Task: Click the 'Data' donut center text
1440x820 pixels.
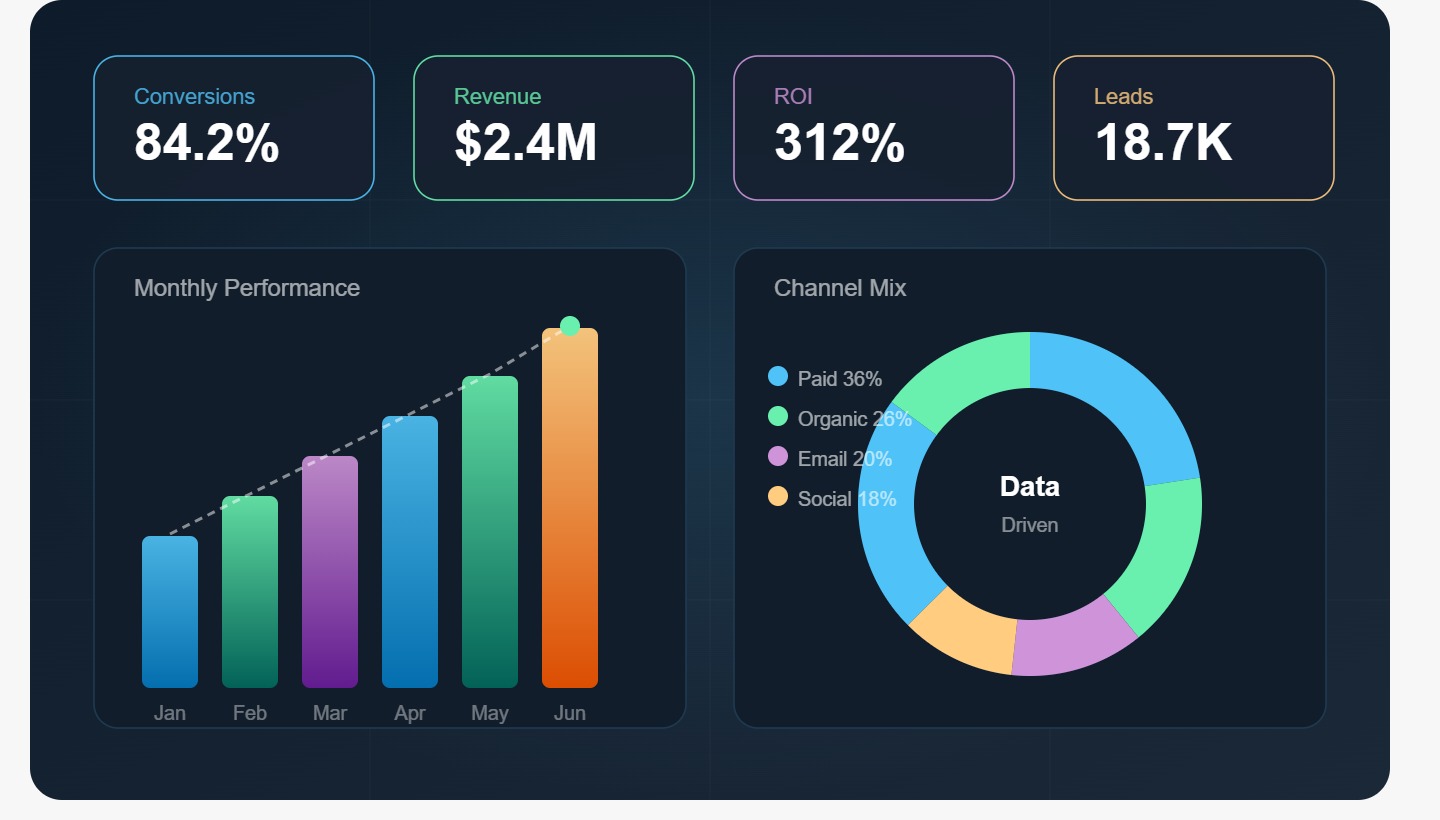Action: tap(1030, 487)
